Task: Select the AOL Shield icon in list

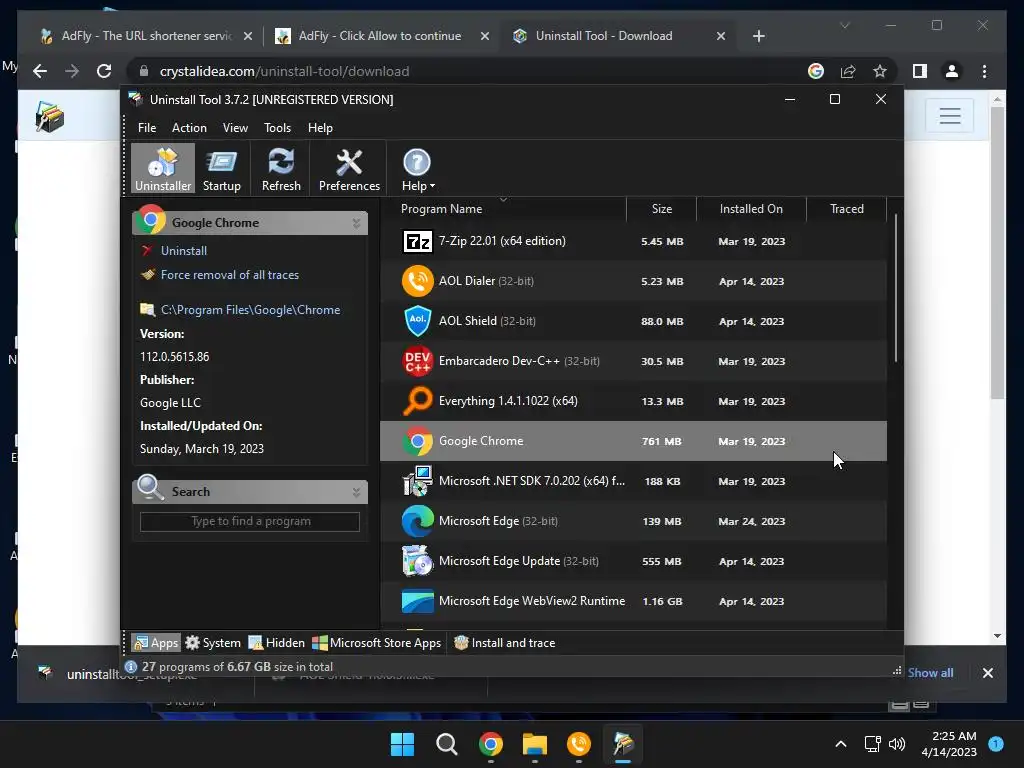Action: [417, 321]
